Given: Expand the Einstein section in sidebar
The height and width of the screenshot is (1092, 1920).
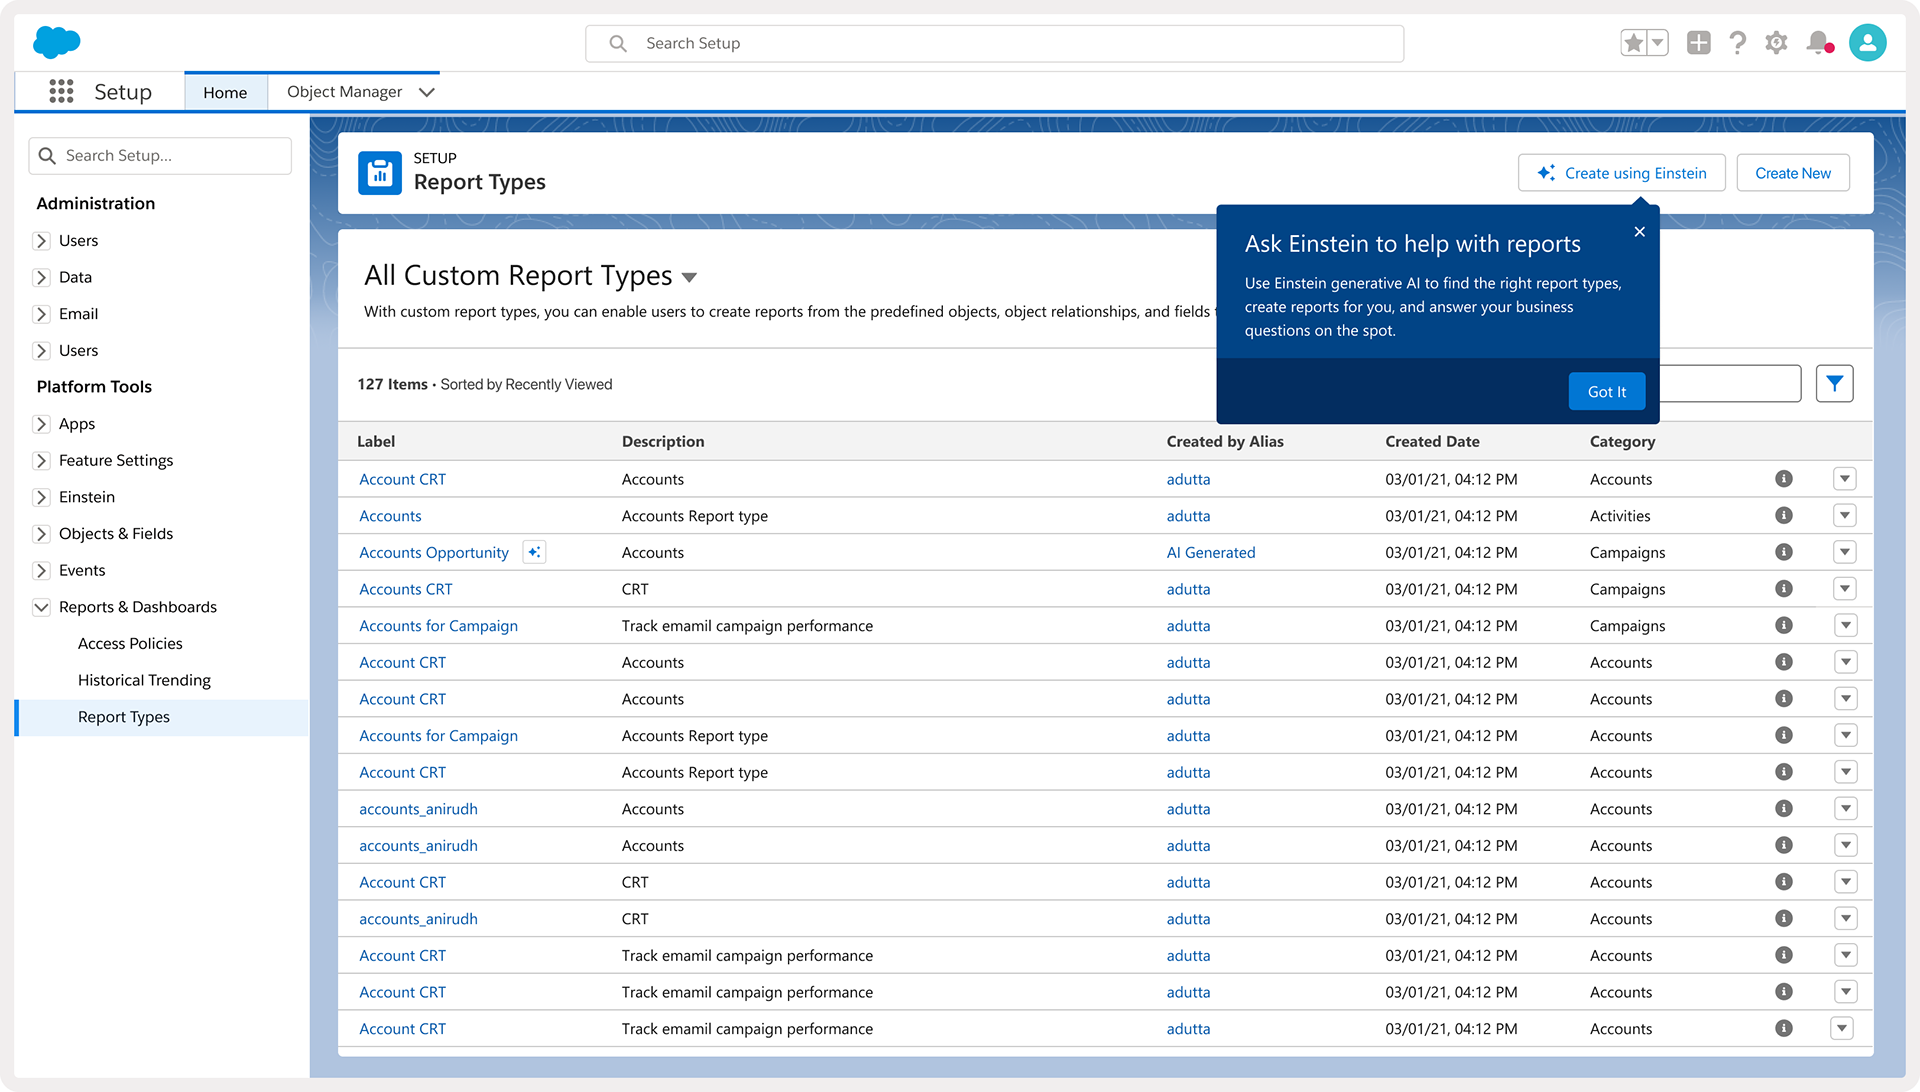Looking at the screenshot, I should tap(41, 497).
